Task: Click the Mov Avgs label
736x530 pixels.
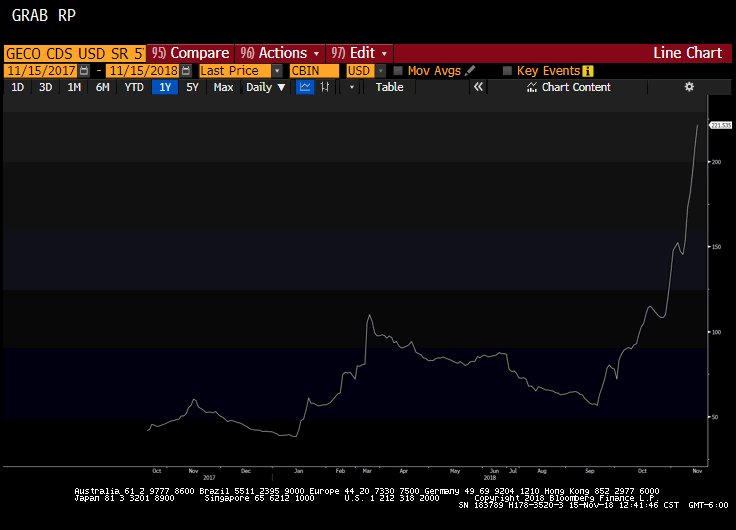Action: click(434, 71)
